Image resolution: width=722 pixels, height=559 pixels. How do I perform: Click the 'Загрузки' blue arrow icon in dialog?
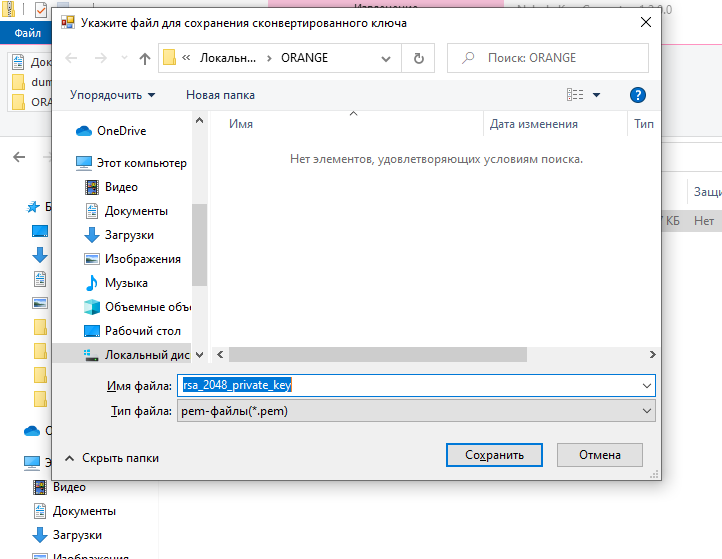point(92,235)
